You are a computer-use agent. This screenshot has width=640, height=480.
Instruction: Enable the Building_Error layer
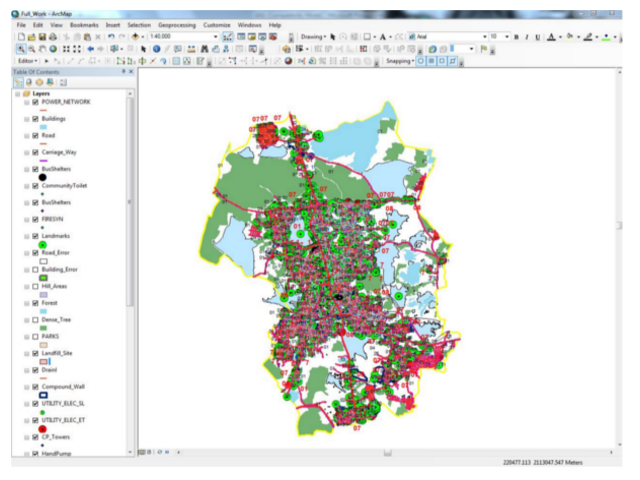pos(36,269)
